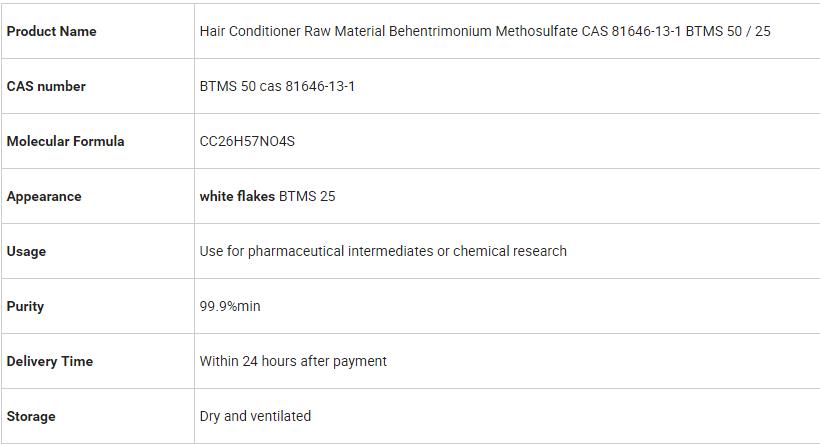Click the Usage row label
This screenshot has width=820, height=444.
[x=26, y=251]
